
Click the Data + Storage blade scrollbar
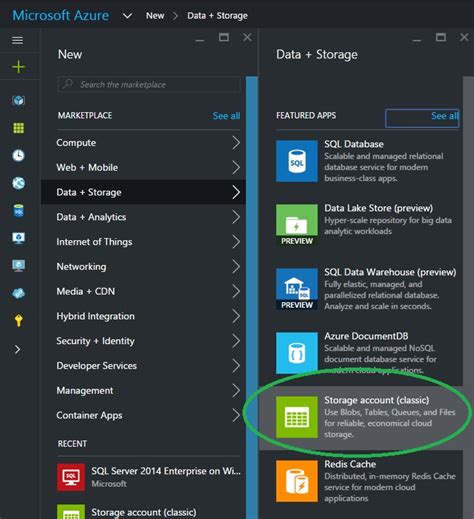tap(468, 297)
